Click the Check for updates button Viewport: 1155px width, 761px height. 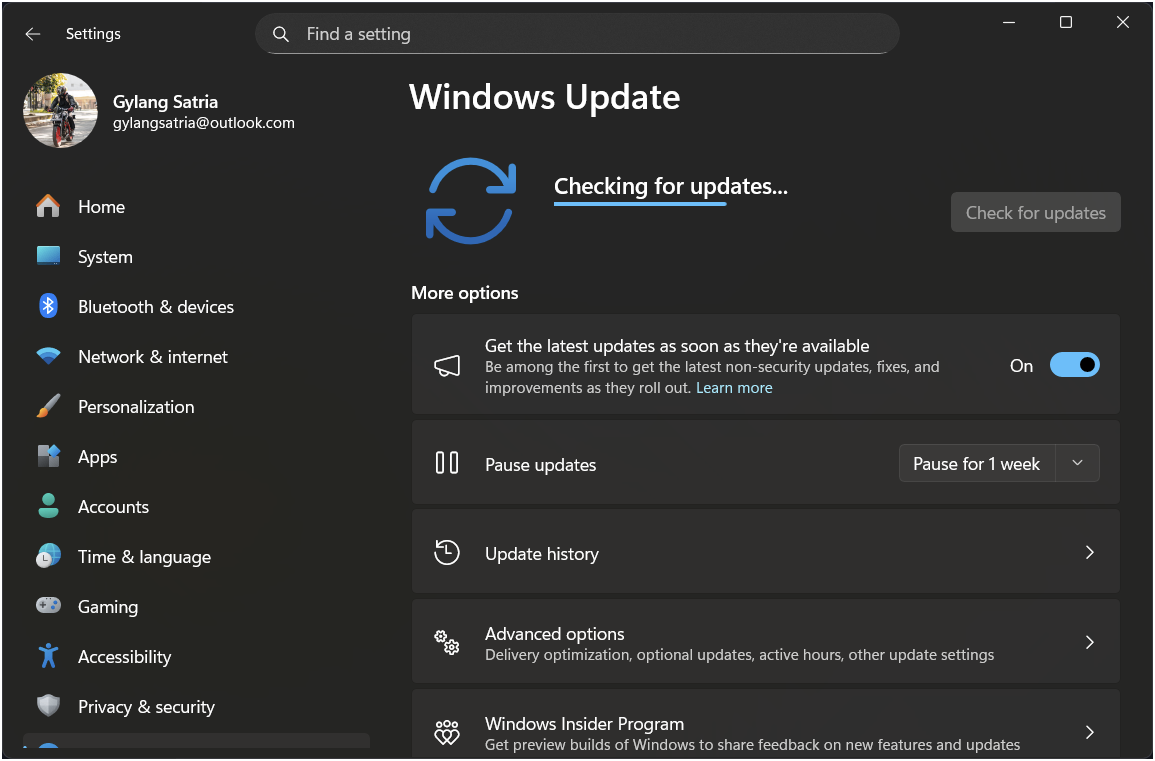(1036, 212)
